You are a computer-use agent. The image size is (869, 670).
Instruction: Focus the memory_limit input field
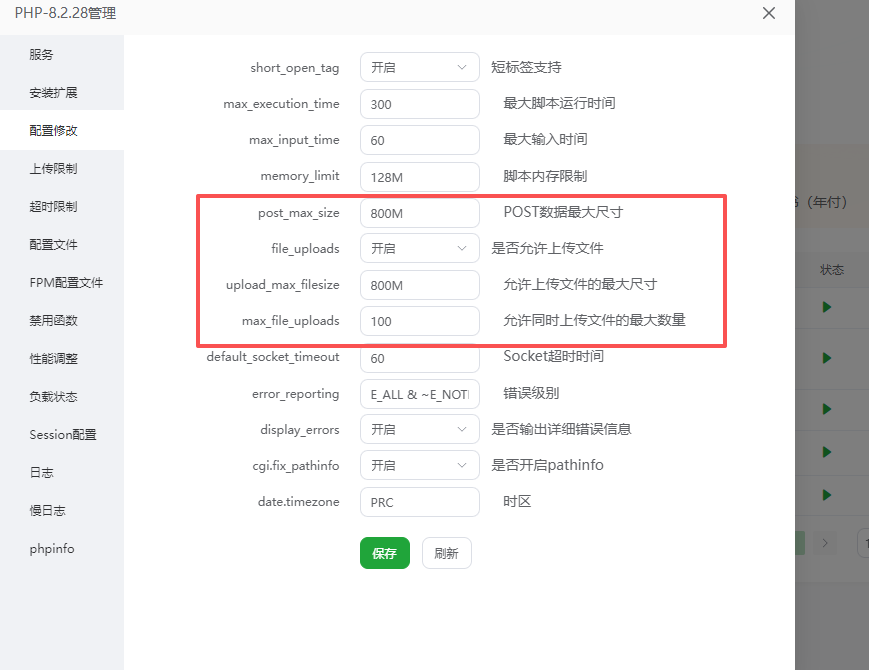coord(419,177)
